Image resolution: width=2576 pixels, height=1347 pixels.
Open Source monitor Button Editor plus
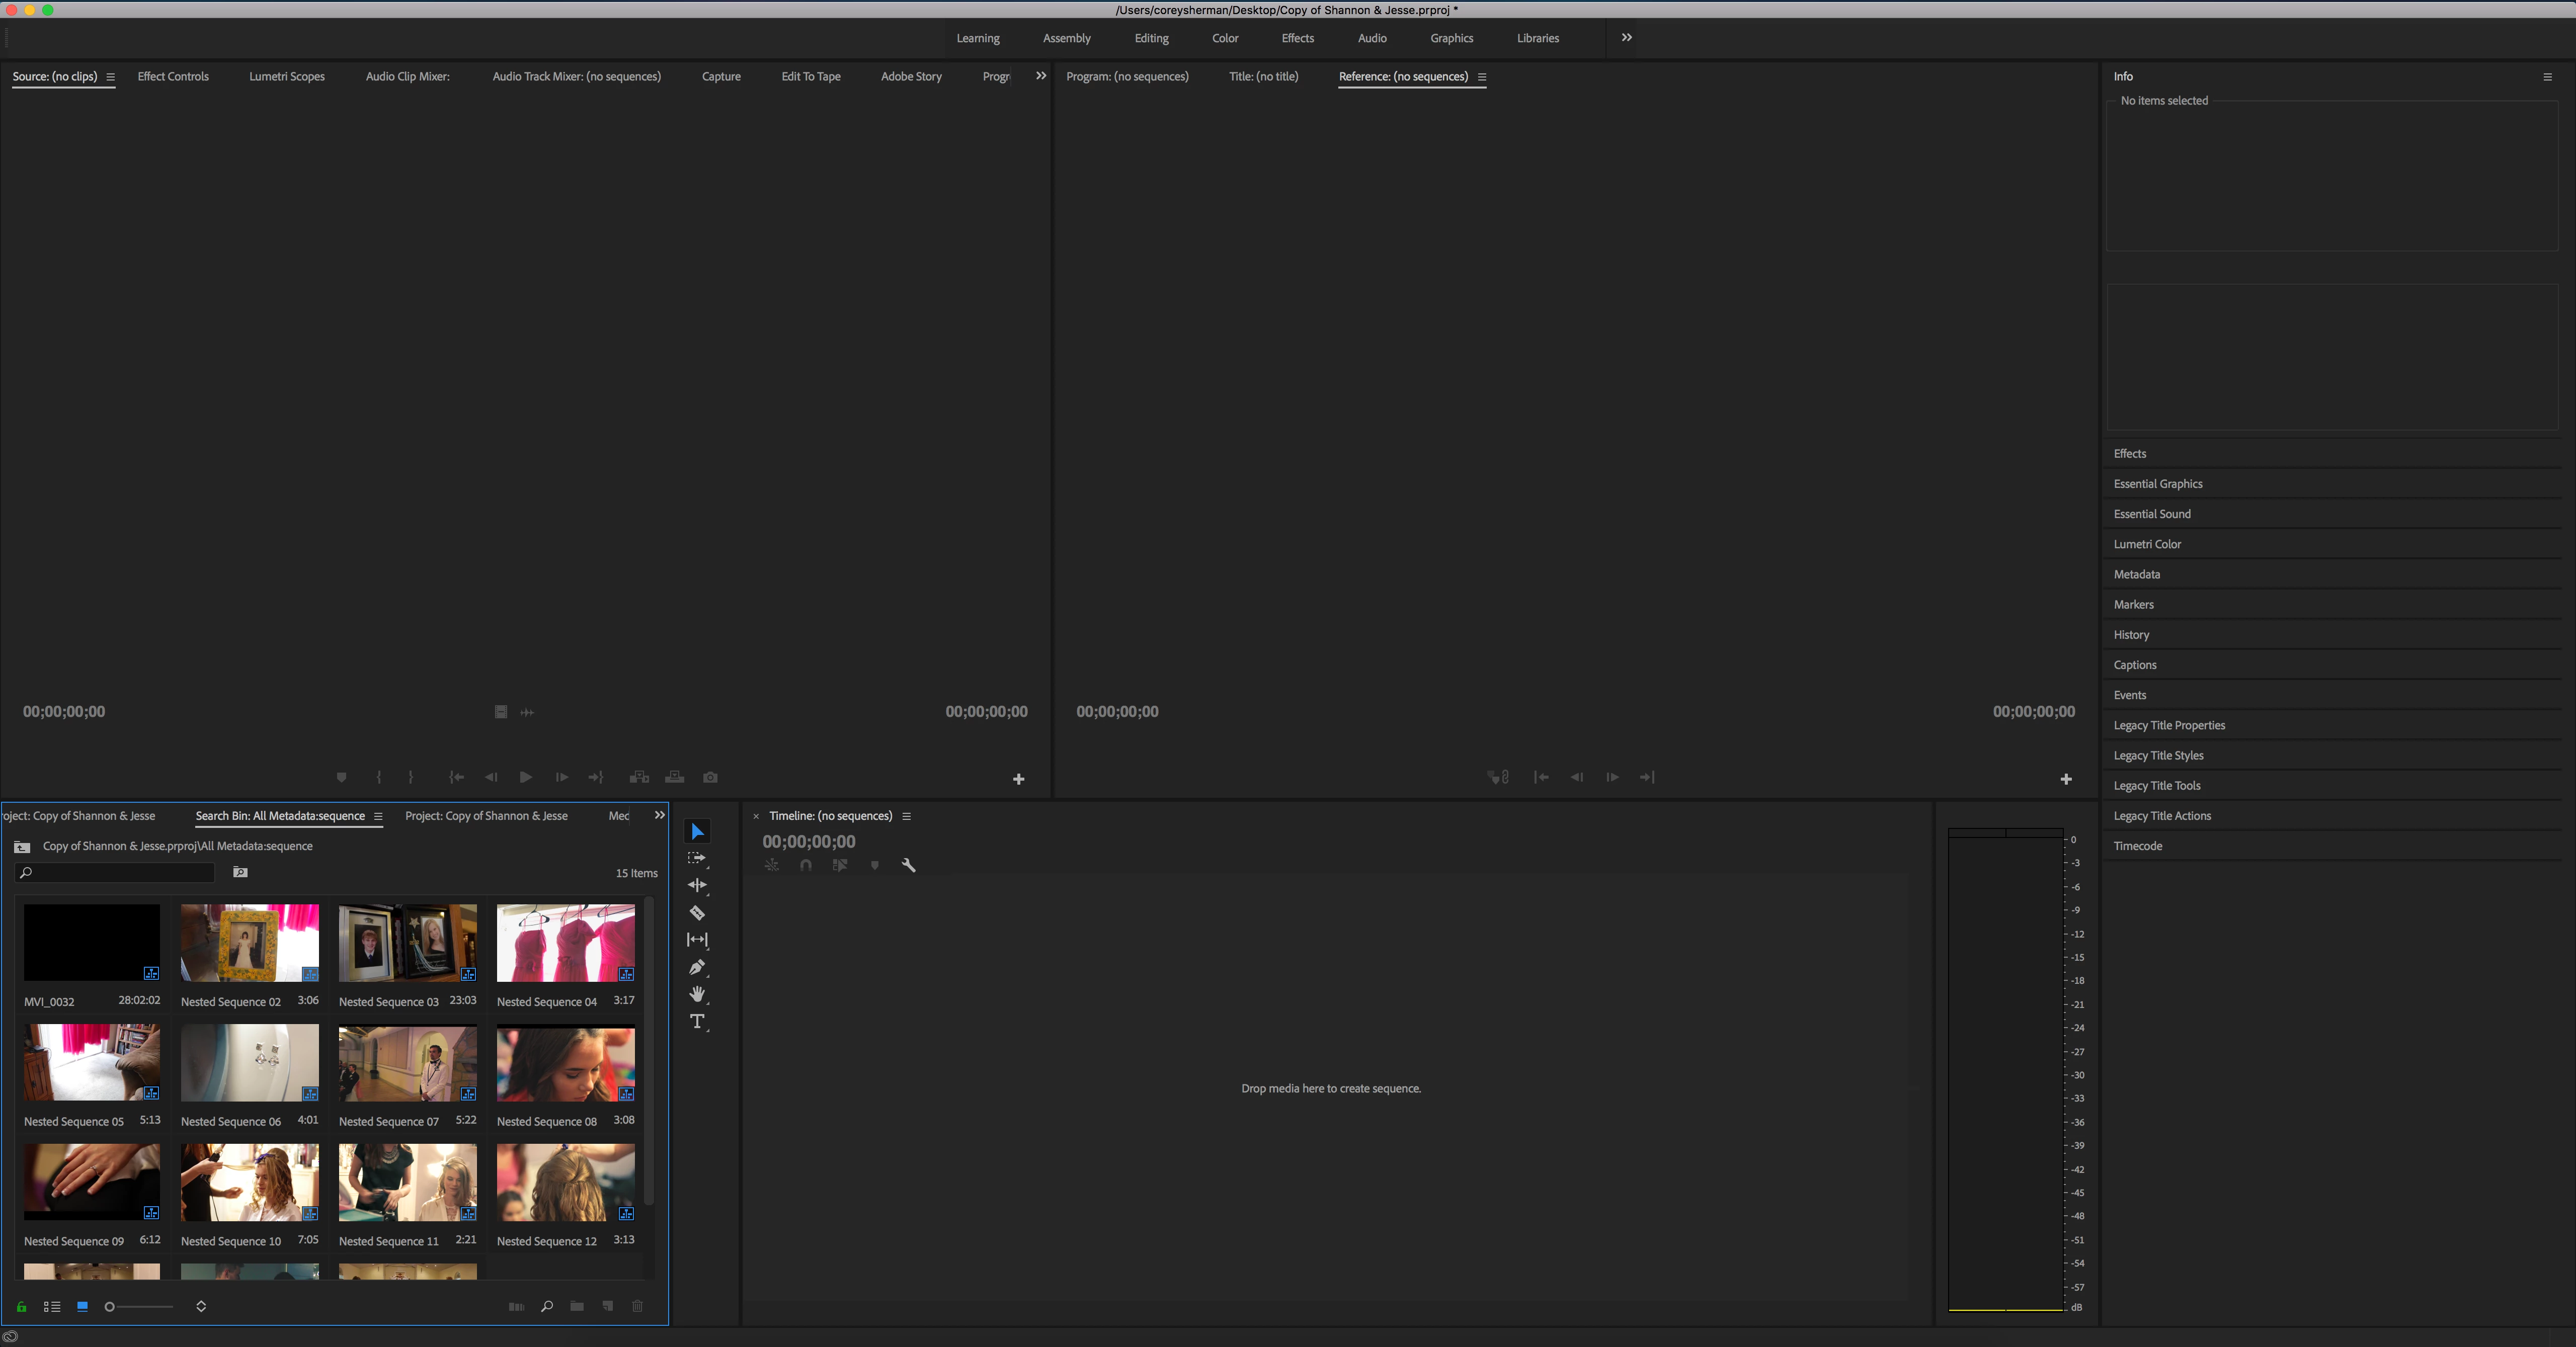click(1018, 779)
